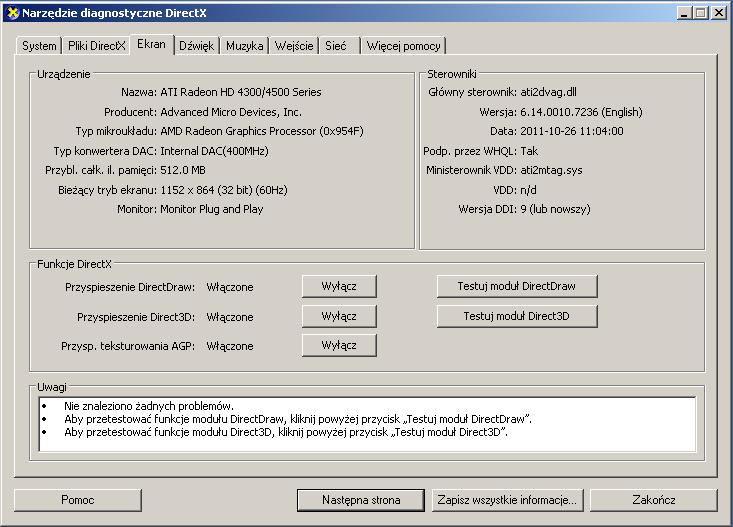Click note about testing Direct3D module
733x527 pixels.
coord(286,432)
